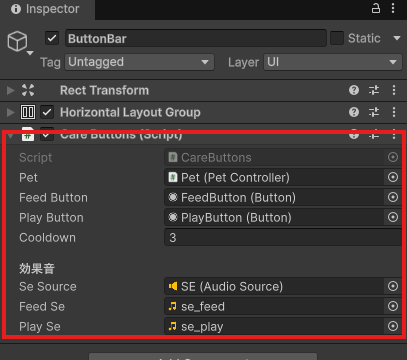Image resolution: width=407 pixels, height=360 pixels.
Task: Open the Layer dropdown showing UI
Action: click(333, 62)
